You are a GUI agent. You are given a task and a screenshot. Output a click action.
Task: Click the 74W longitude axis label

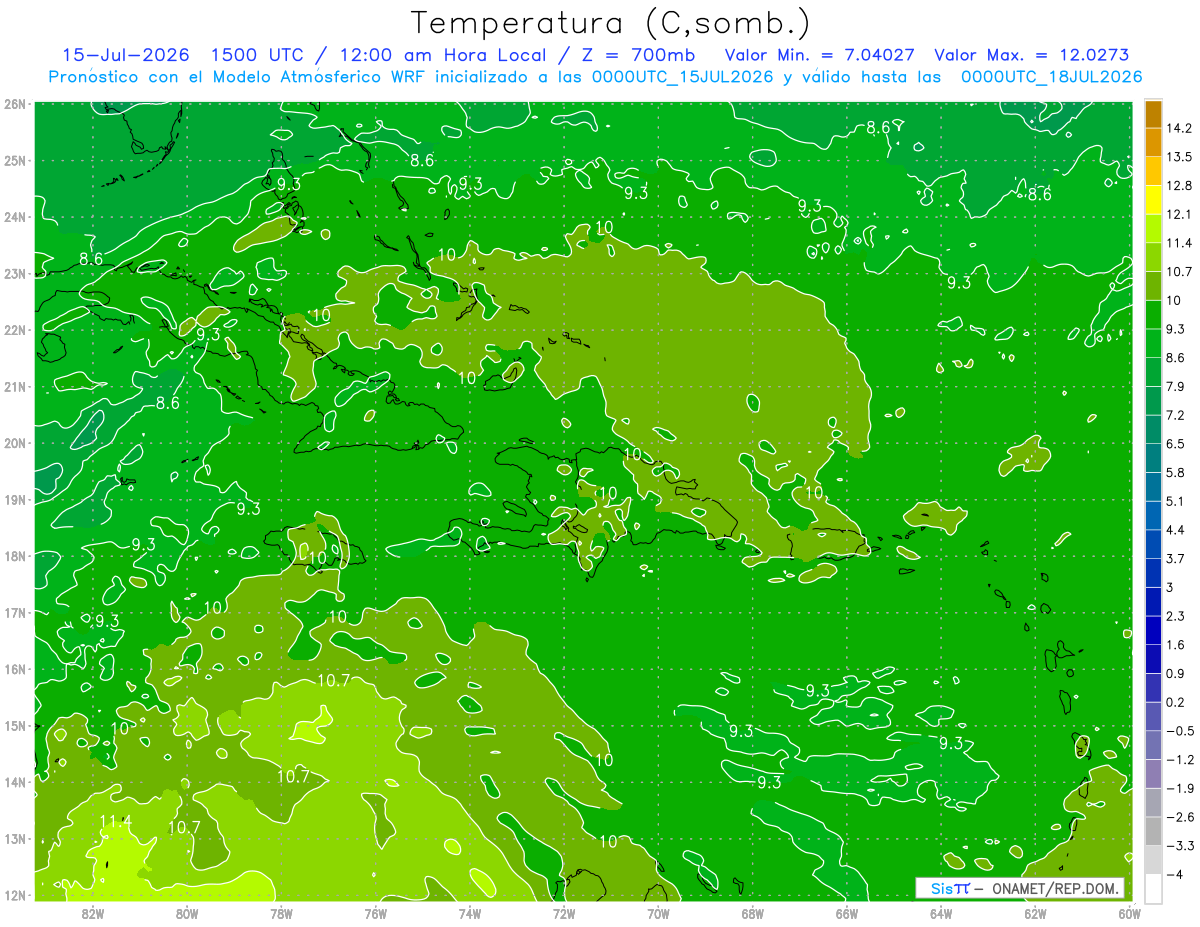coord(470,912)
